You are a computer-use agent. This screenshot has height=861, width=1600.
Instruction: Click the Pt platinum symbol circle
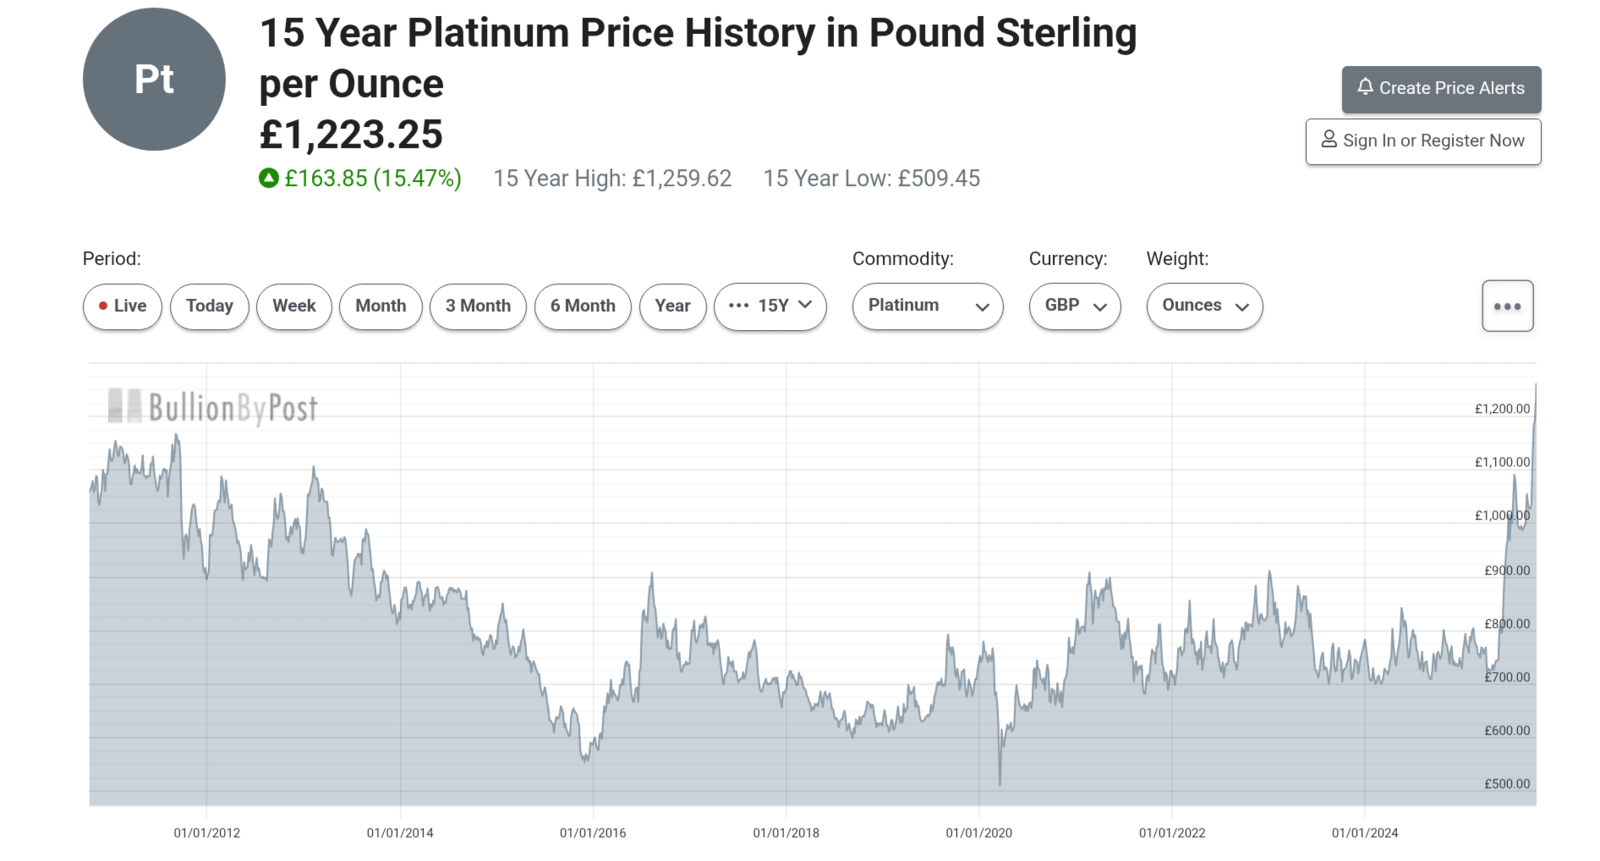(154, 79)
